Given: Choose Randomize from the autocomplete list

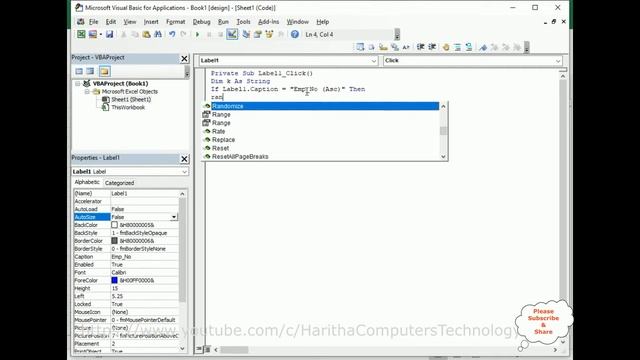Looking at the screenshot, I should click(x=325, y=106).
